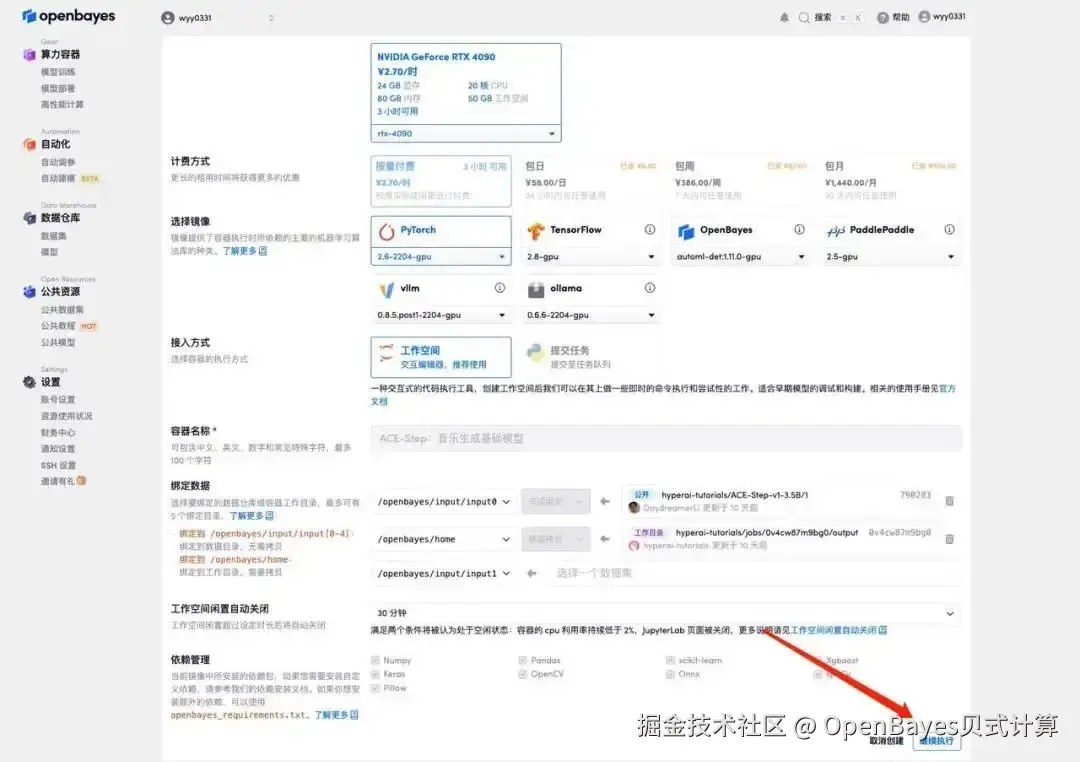Viewport: 1080px width, 762px height.
Task: Toggle the Numpy dependency checkbox
Action: 375,660
